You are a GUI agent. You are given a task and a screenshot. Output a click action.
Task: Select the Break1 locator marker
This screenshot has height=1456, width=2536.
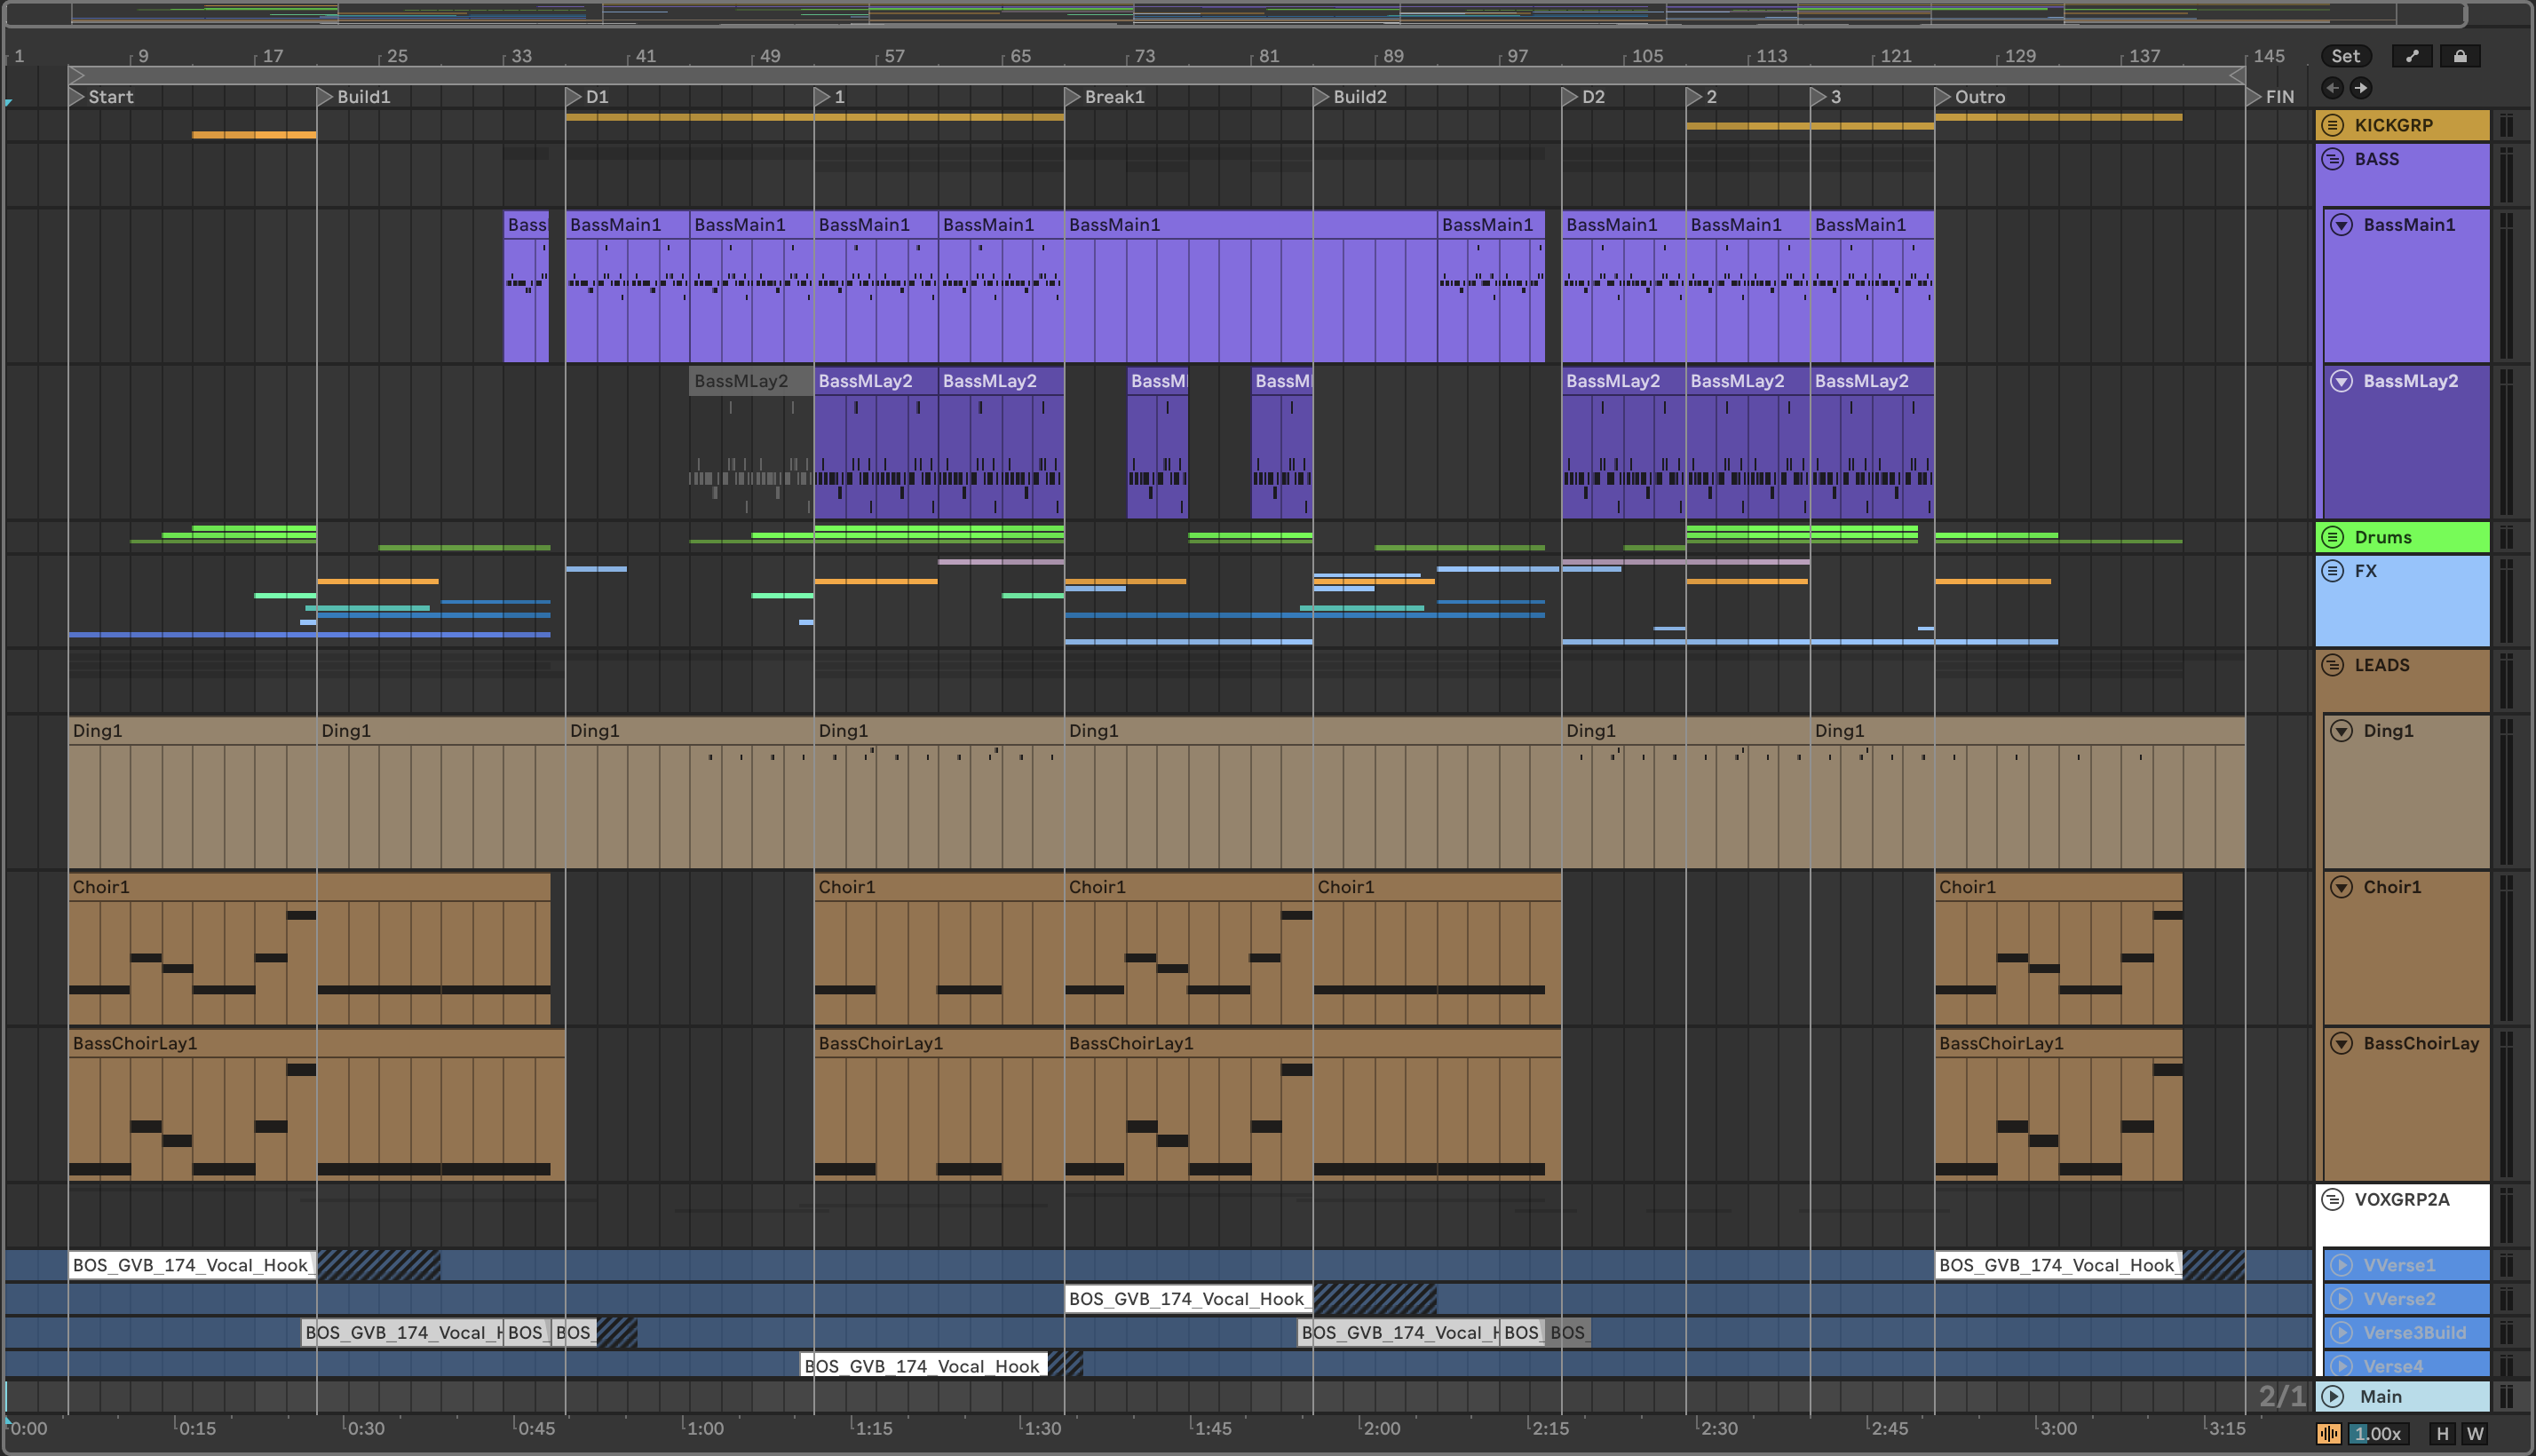pyautogui.click(x=1105, y=97)
